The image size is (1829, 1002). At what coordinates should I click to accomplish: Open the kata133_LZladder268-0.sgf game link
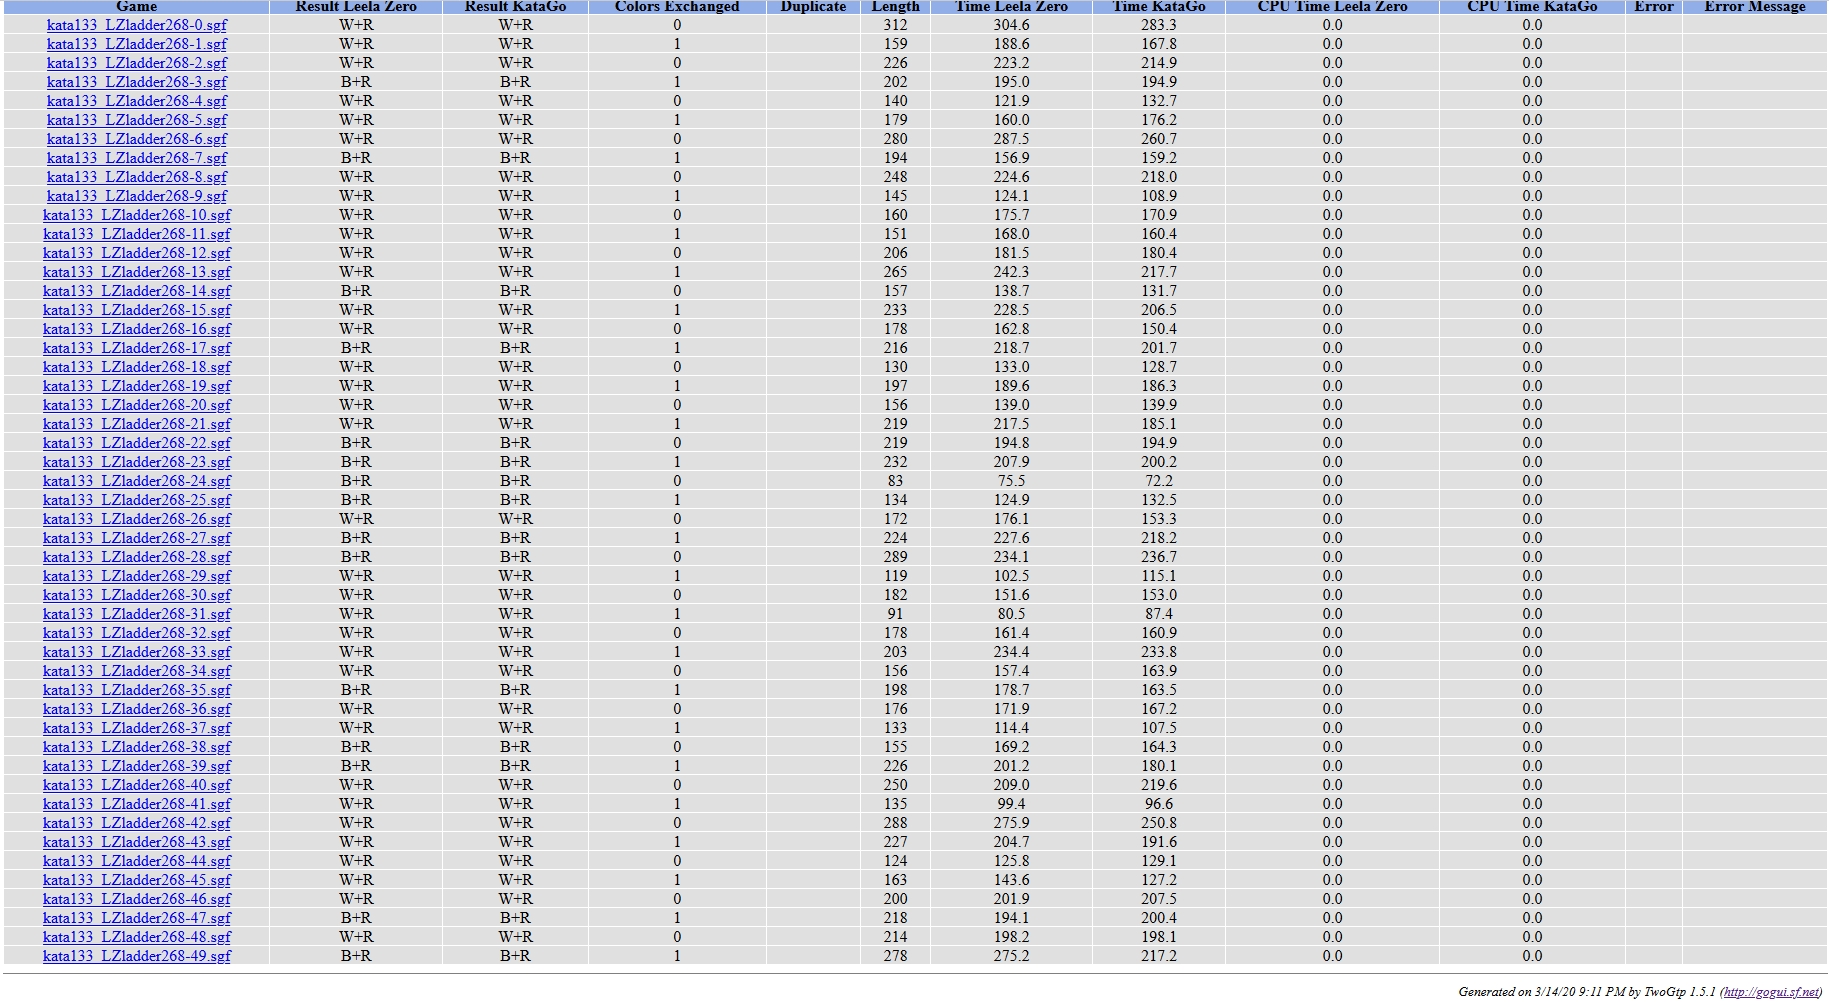[136, 25]
